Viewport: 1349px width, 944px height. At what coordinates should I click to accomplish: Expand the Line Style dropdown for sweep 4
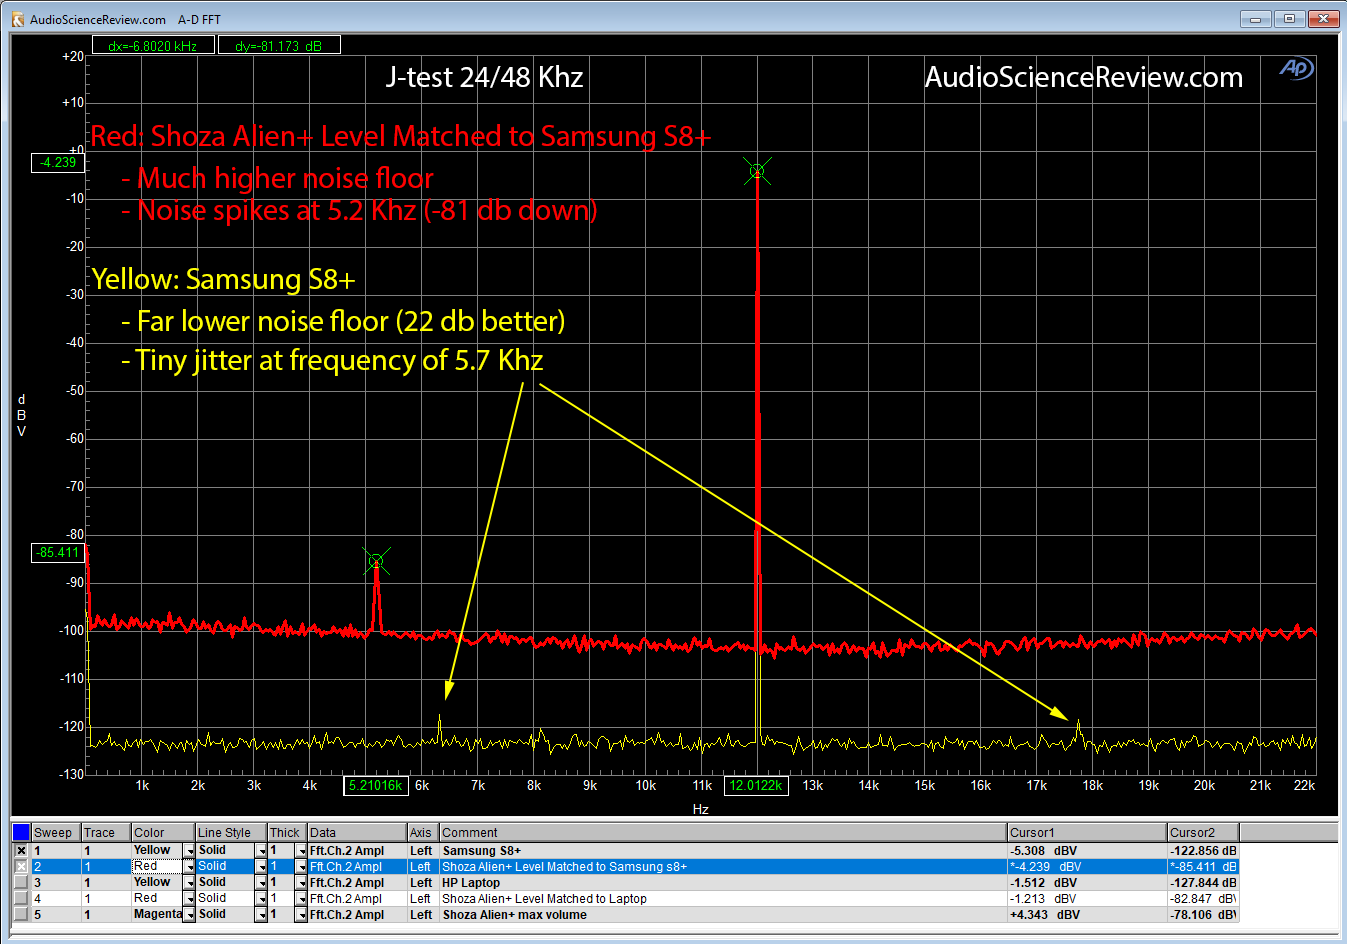click(262, 900)
